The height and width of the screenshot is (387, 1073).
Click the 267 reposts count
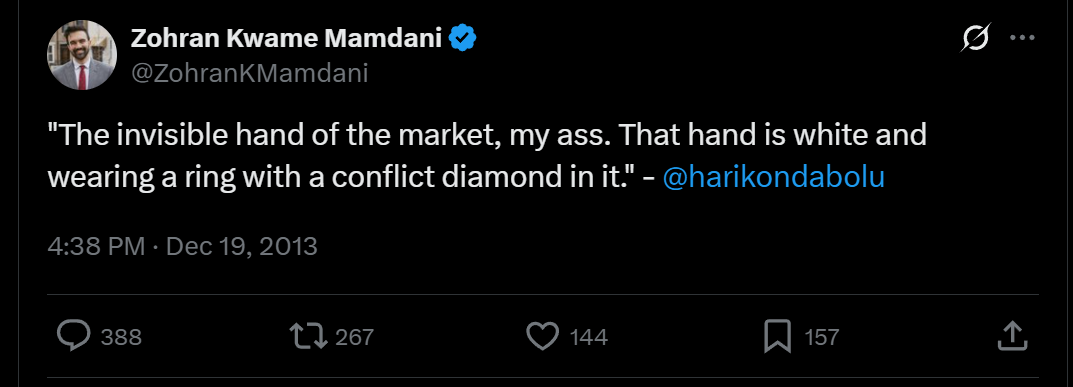[354, 337]
